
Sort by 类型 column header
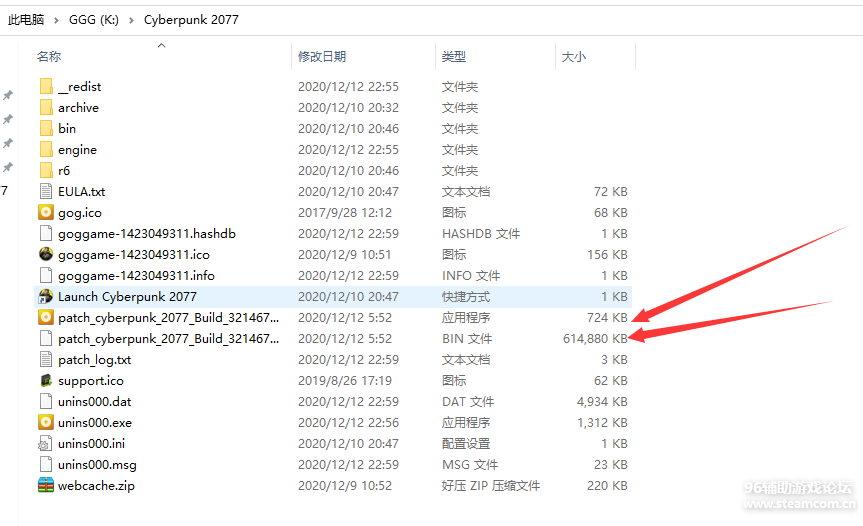454,57
